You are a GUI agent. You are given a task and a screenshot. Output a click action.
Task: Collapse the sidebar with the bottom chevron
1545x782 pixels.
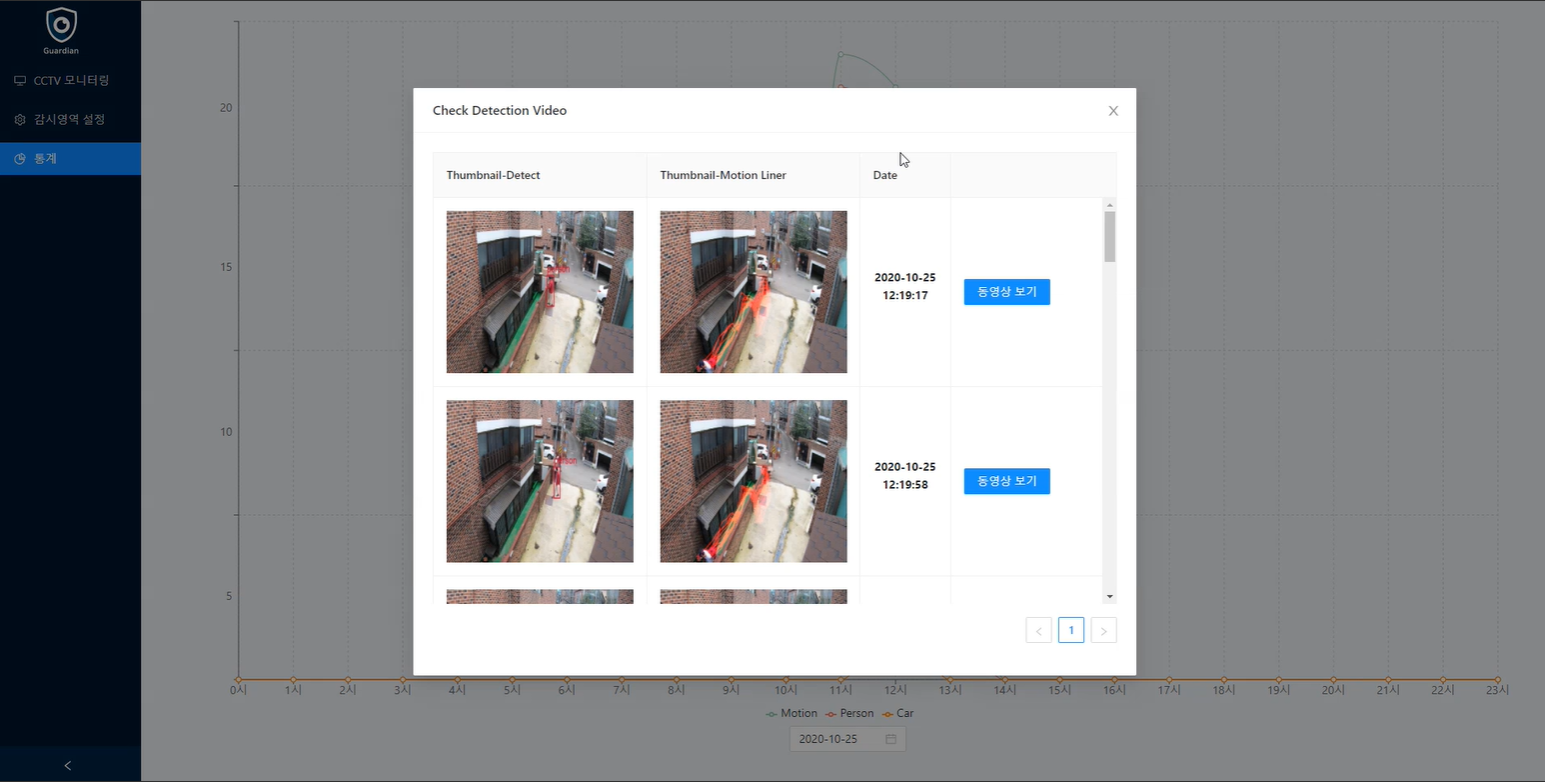[68, 765]
